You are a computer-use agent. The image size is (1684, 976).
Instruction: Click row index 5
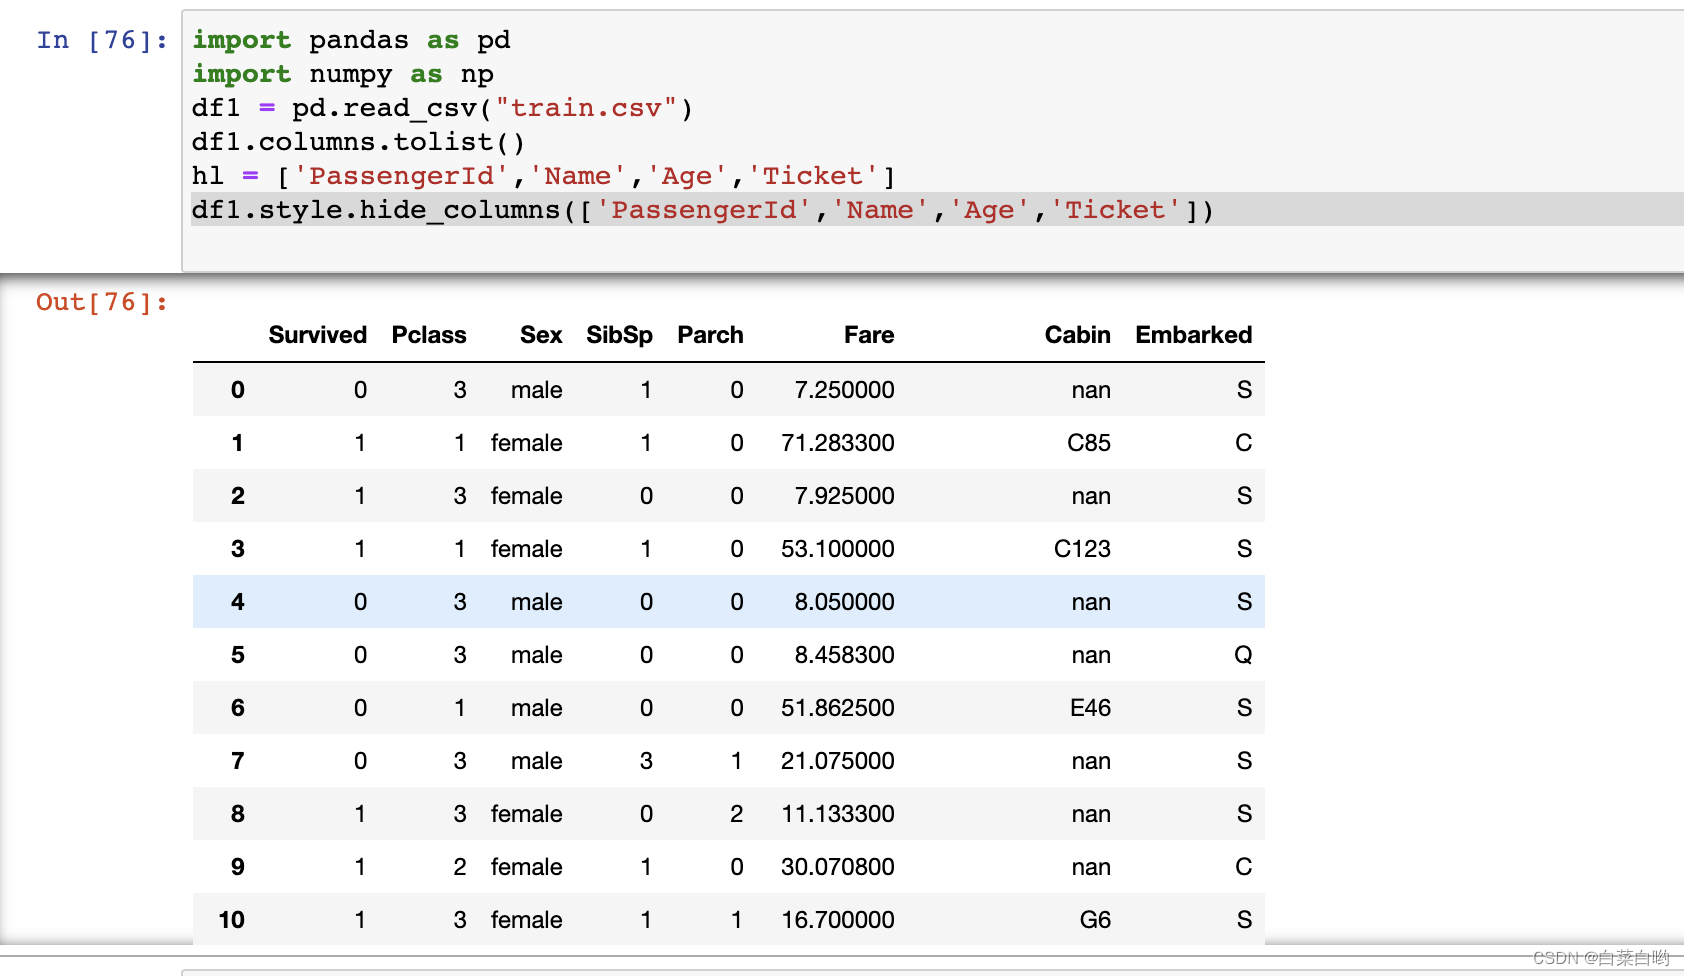238,655
